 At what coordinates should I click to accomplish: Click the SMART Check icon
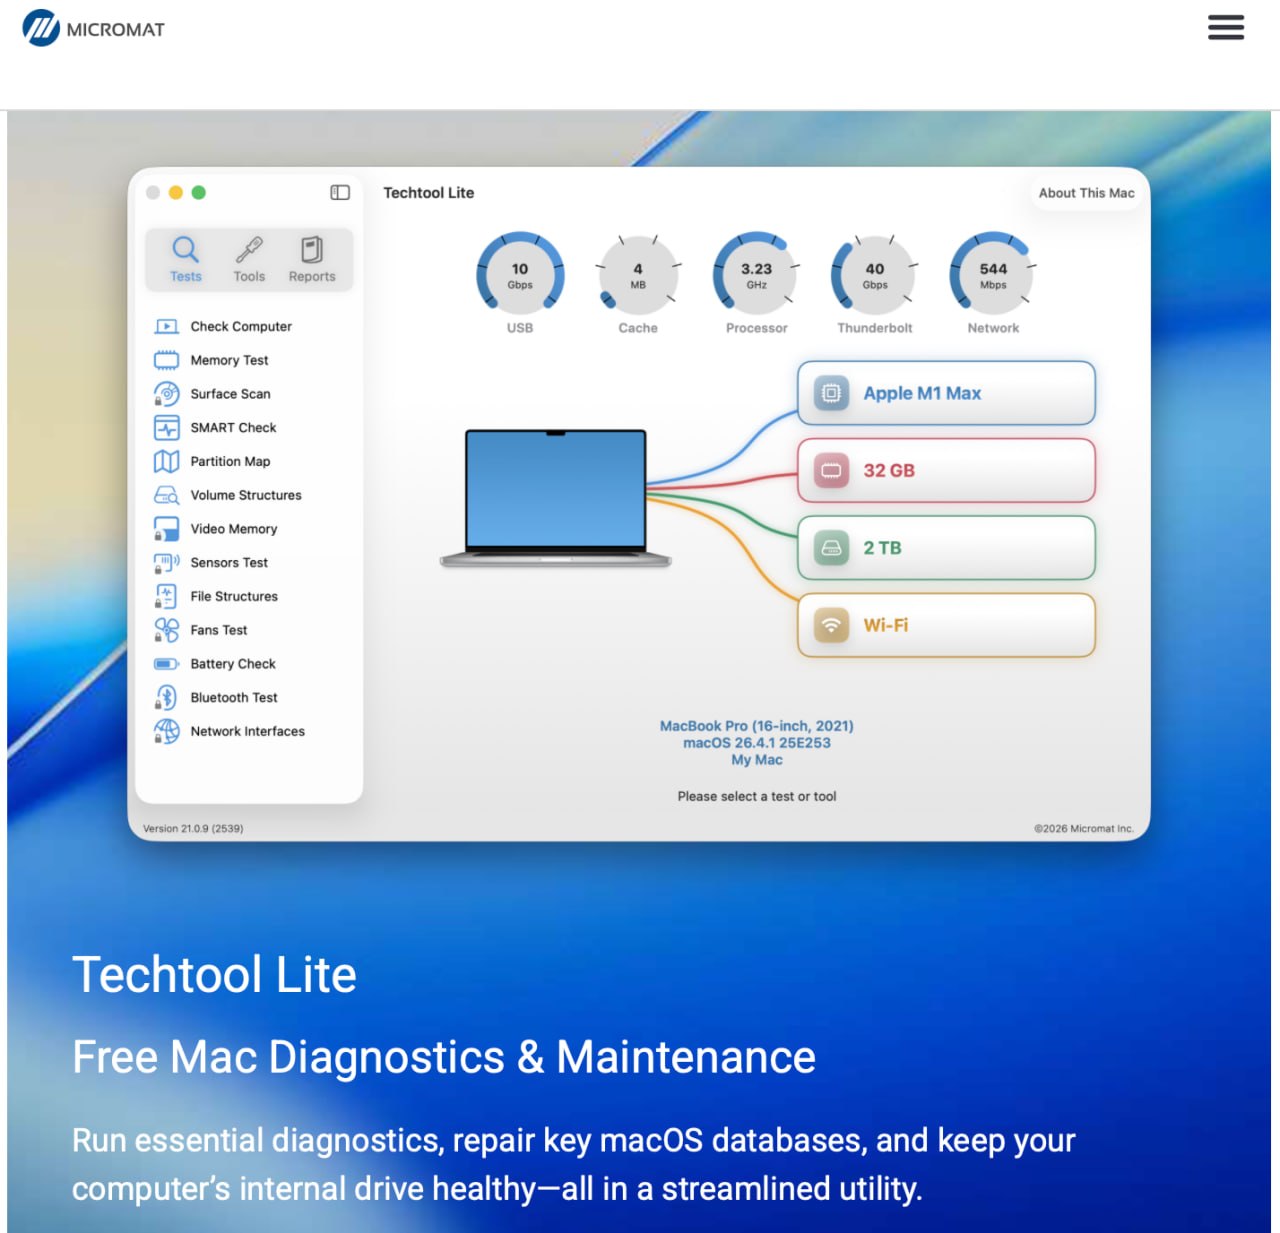[x=167, y=427]
